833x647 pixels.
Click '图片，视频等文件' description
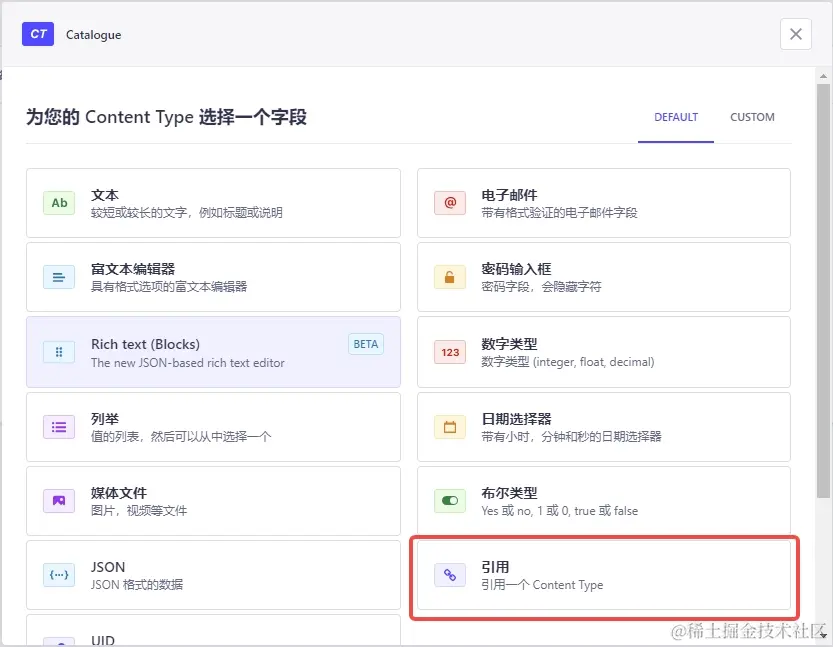coord(139,510)
